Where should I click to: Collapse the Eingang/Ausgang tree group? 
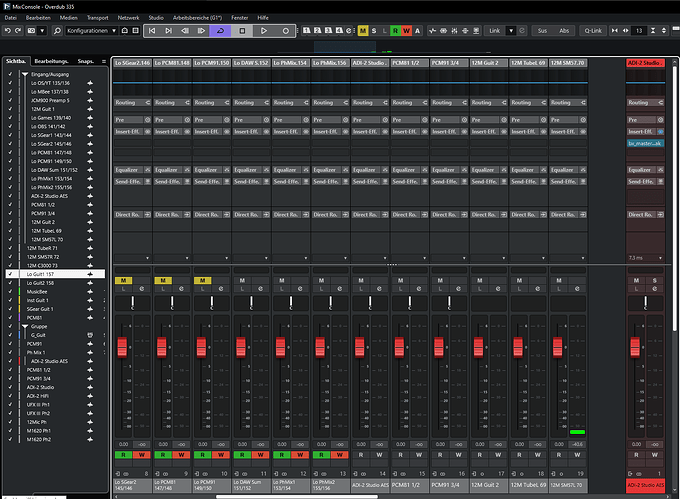click(x=23, y=76)
